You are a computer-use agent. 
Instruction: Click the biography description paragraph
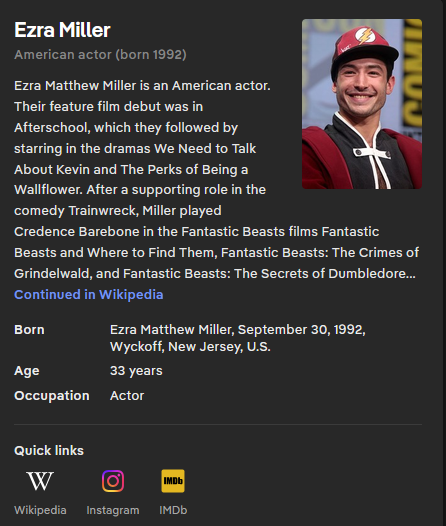pos(217,179)
